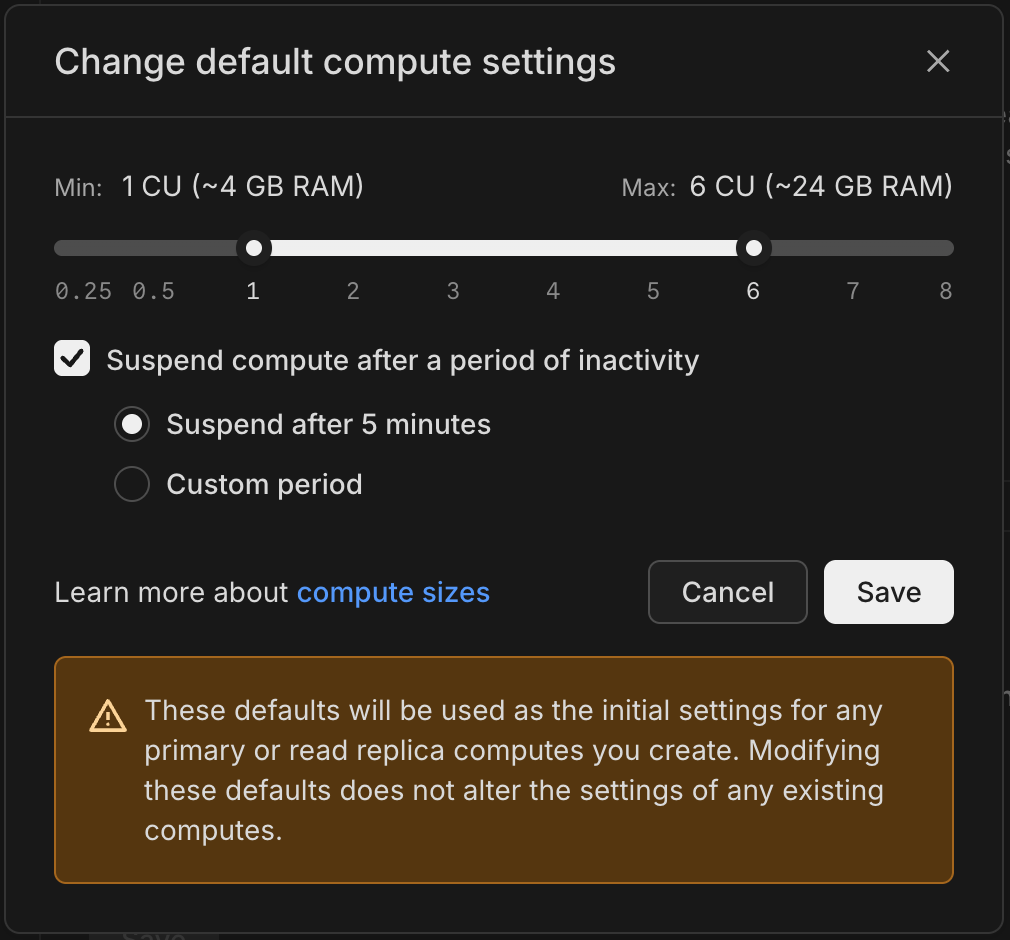Set slider to 3 CU position
Image resolution: width=1010 pixels, height=940 pixels.
tap(453, 247)
